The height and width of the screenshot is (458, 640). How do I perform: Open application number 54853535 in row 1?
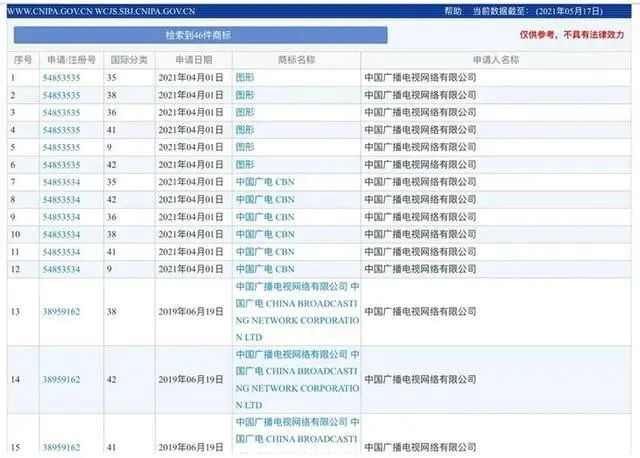(x=61, y=77)
